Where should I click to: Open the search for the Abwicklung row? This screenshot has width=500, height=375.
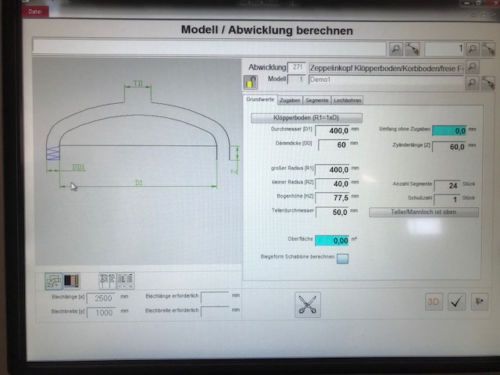point(472,68)
